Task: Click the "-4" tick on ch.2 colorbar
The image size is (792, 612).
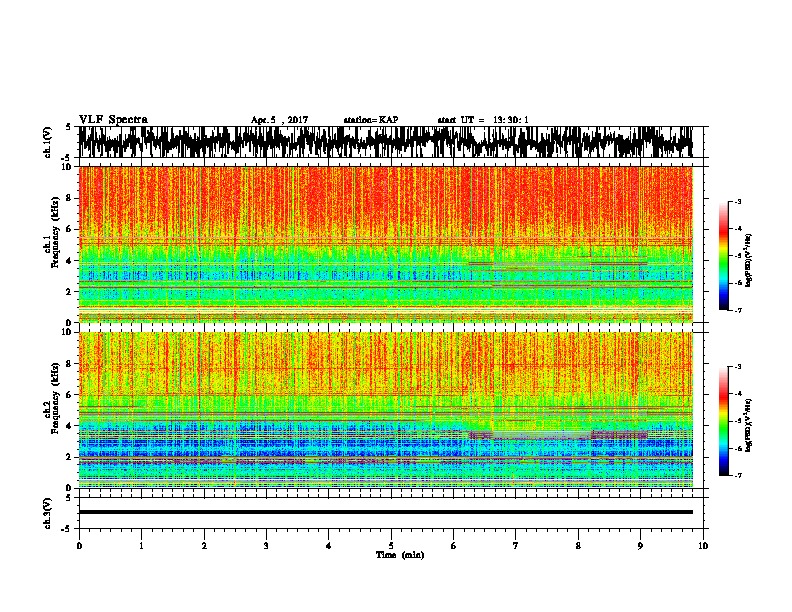Action: click(x=738, y=394)
